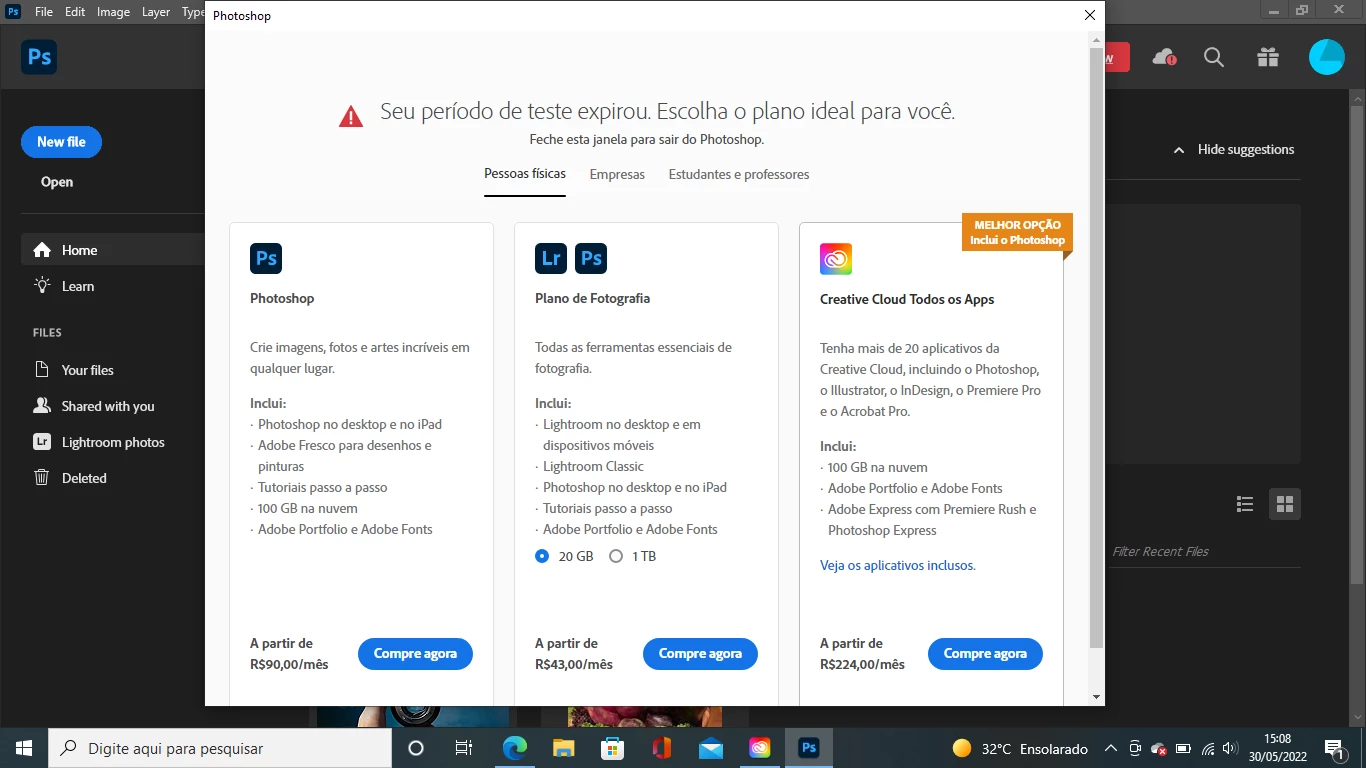
Task: Click volume speaker tray icon
Action: click(x=1231, y=748)
